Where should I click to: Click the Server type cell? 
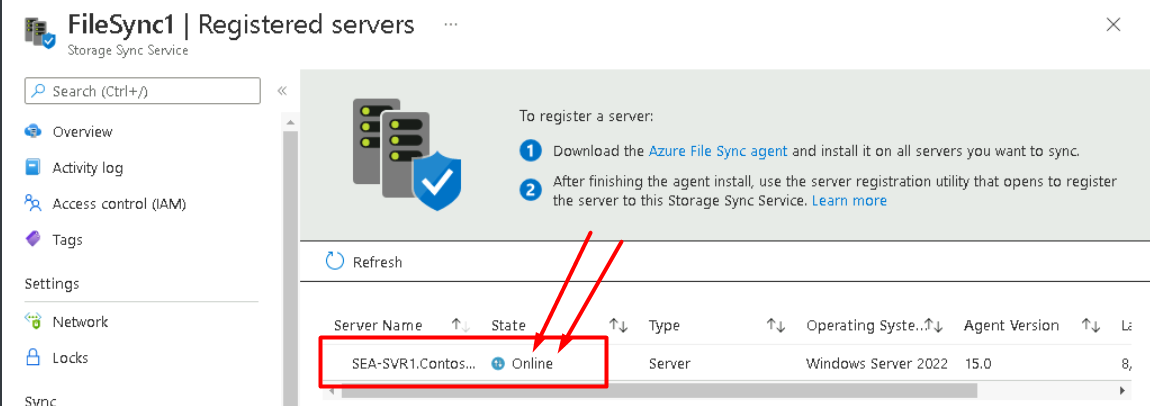[x=670, y=363]
